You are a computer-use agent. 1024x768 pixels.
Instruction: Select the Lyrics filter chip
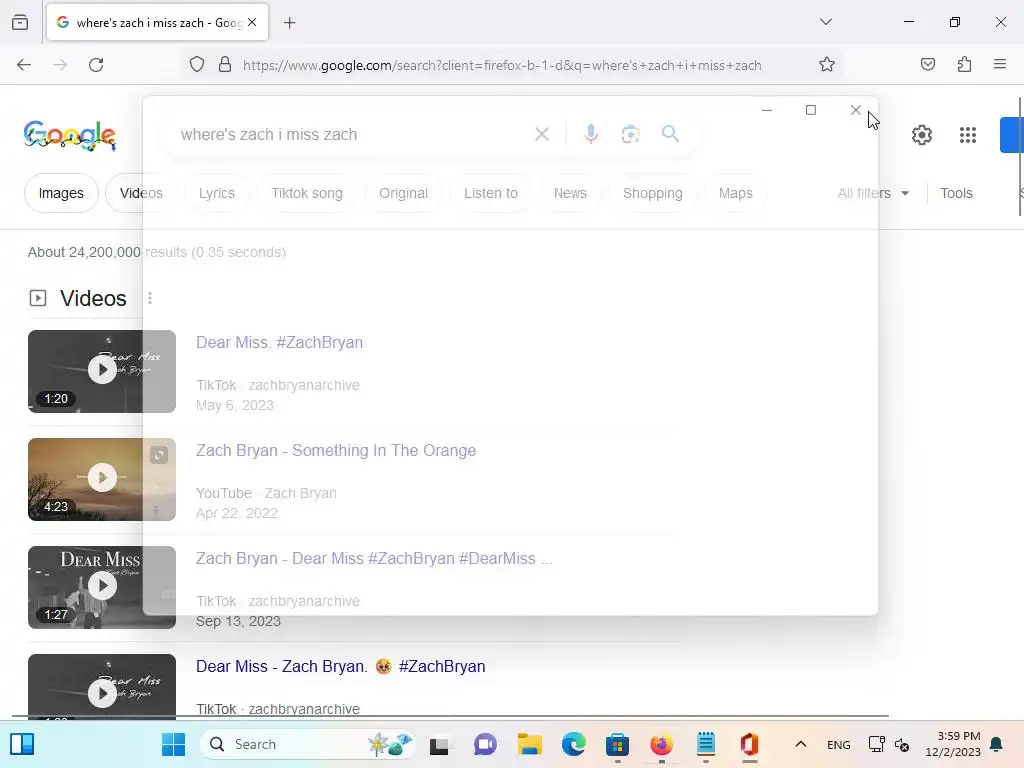[x=216, y=193]
